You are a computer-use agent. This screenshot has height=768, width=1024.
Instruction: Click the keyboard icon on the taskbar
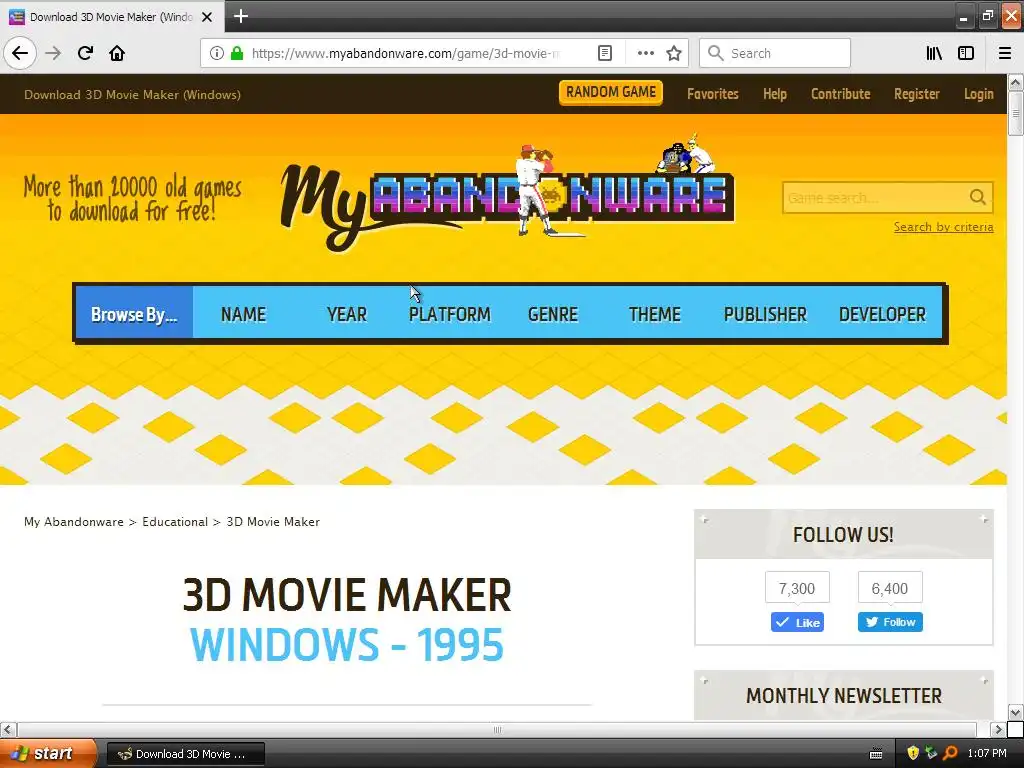876,754
